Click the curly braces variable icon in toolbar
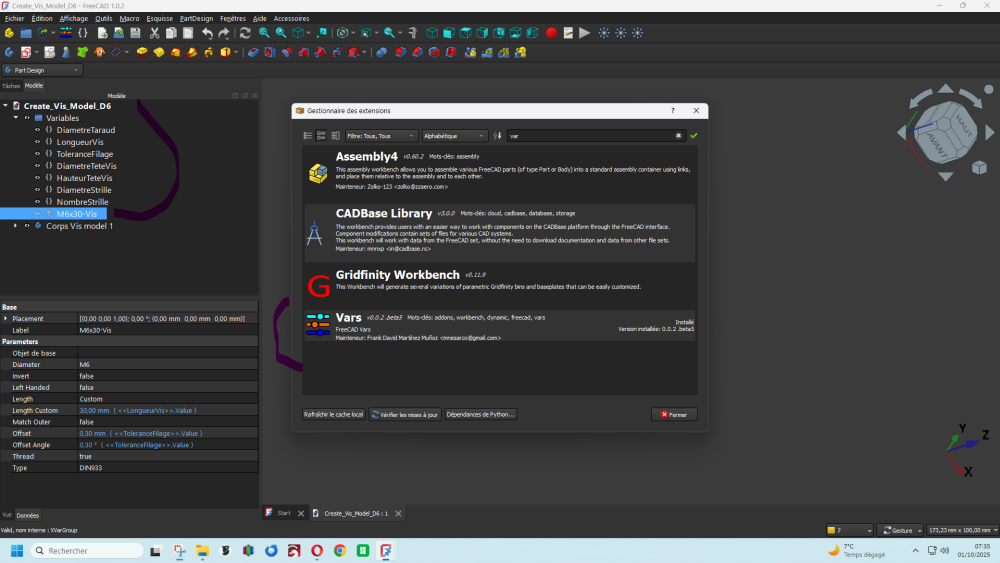 pyautogui.click(x=83, y=33)
